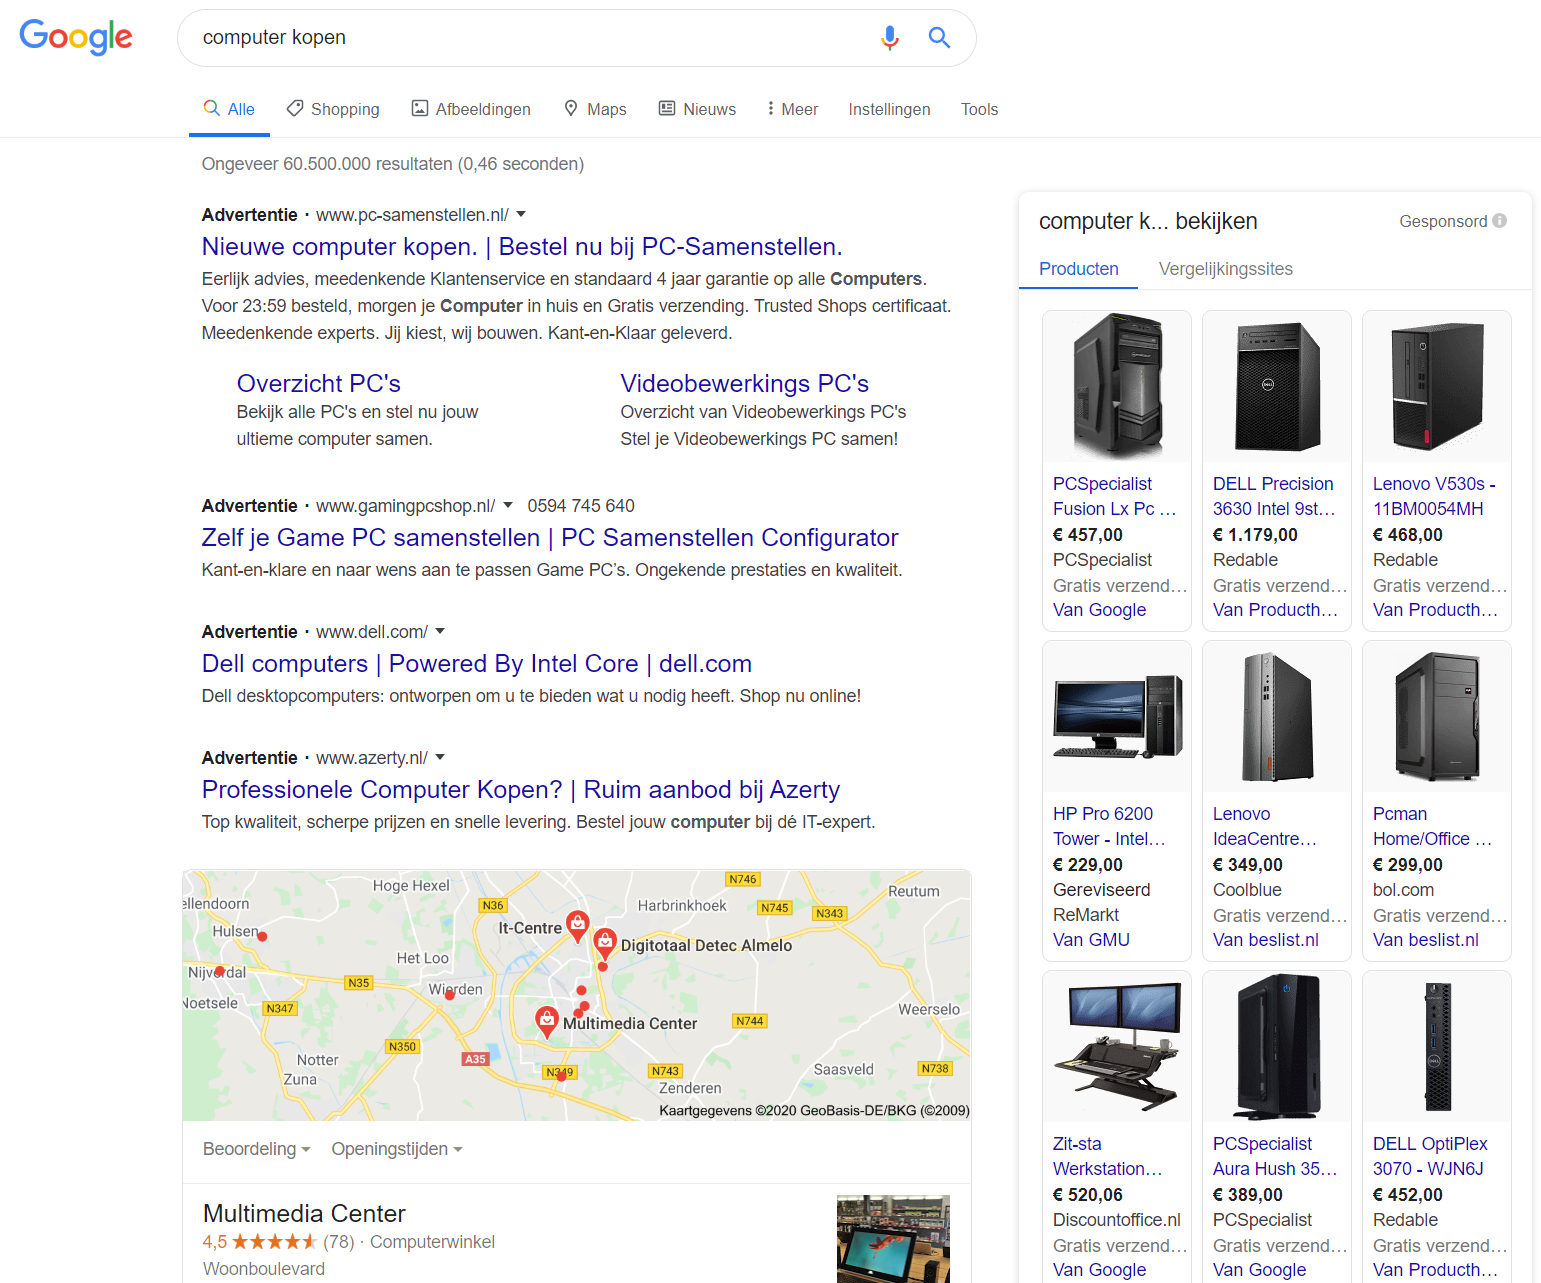Open the Afbeeldingen search tab

pos(471,109)
